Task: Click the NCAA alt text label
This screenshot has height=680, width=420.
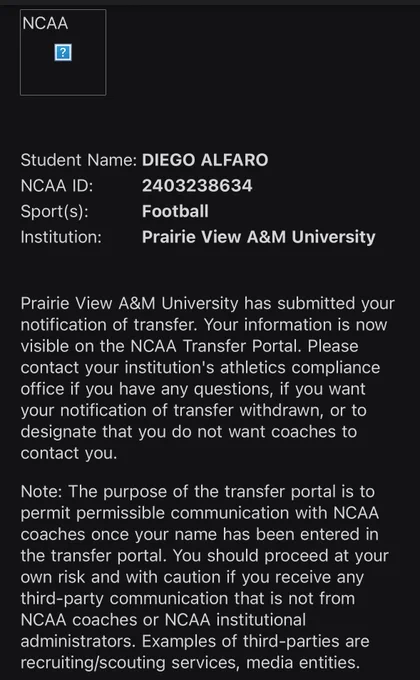Action: 45,23
